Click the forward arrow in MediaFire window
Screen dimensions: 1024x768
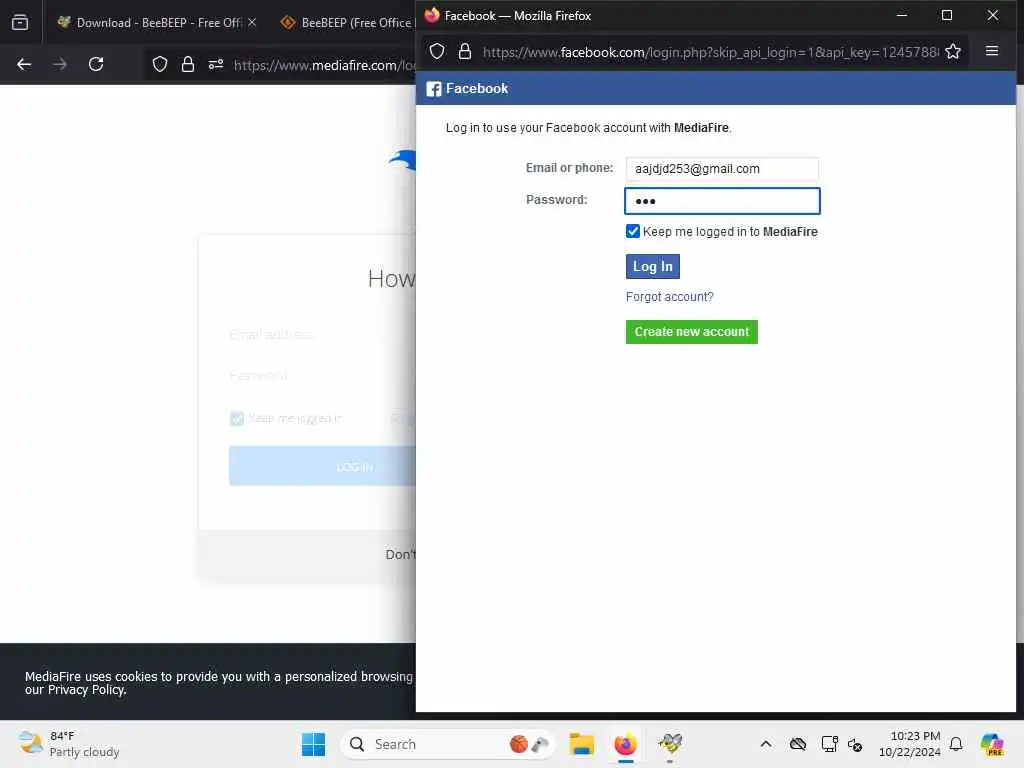60,64
